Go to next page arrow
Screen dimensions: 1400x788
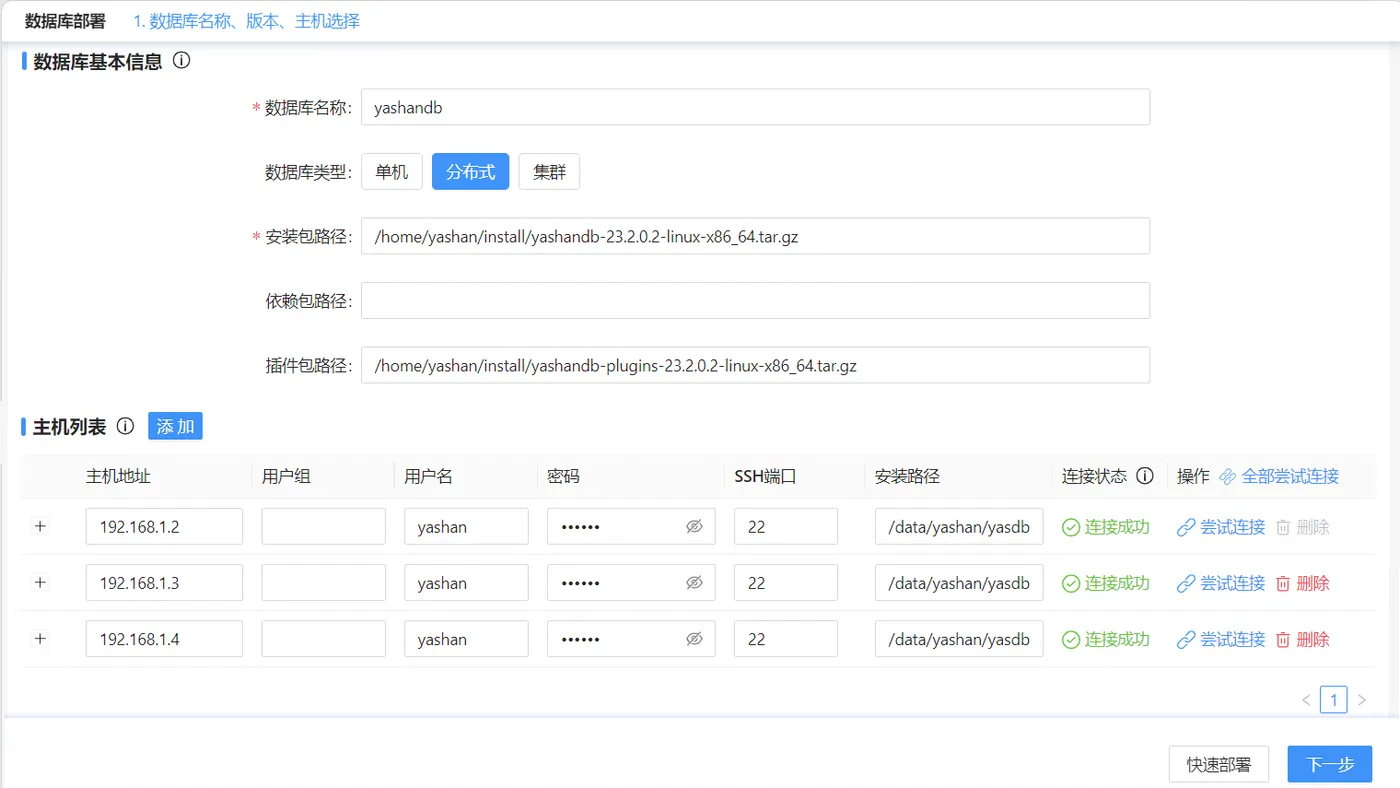click(1361, 700)
